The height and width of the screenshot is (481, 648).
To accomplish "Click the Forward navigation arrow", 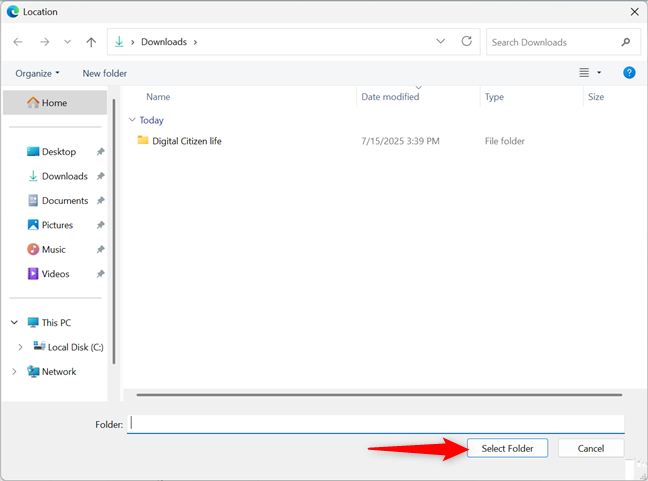I will (45, 42).
